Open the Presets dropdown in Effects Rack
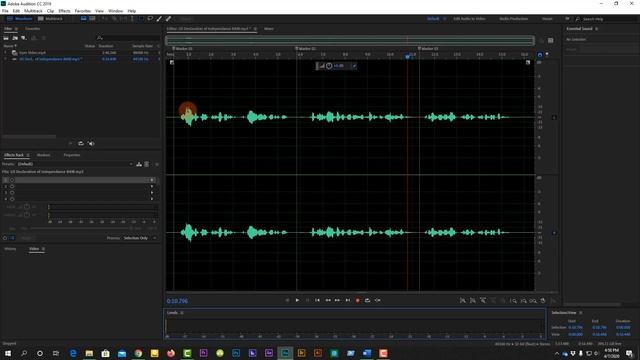 click(x=75, y=164)
